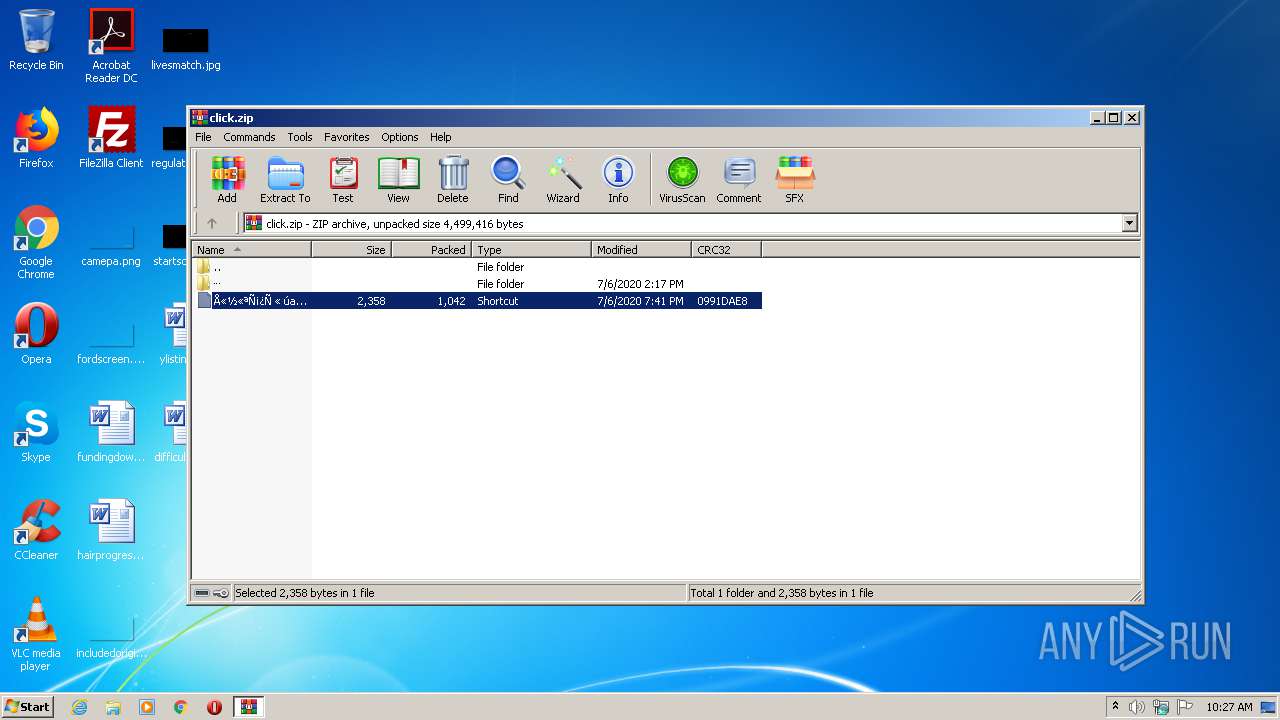Open the Help menu
Screen dimensions: 1280x720
pos(441,137)
